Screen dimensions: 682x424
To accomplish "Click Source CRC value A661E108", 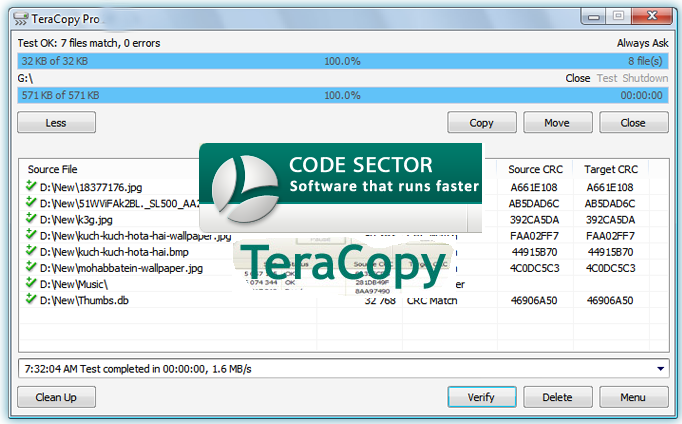I will (x=534, y=187).
